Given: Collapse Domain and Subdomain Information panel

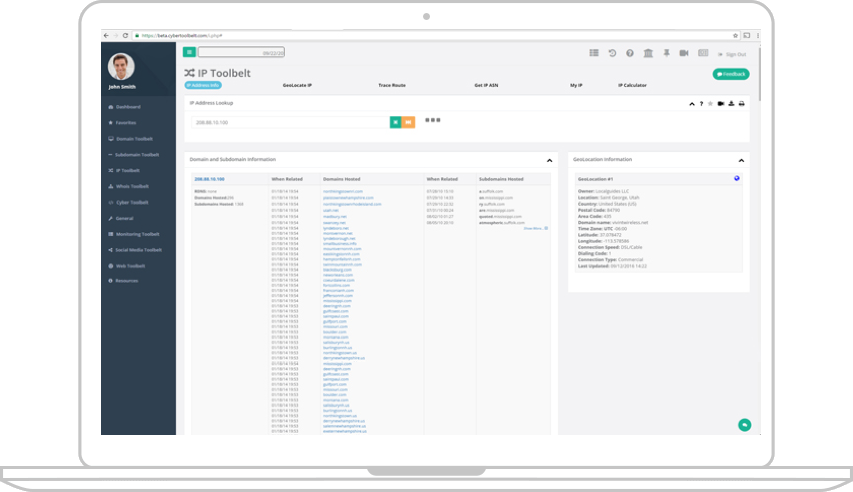Looking at the screenshot, I should pos(549,160).
